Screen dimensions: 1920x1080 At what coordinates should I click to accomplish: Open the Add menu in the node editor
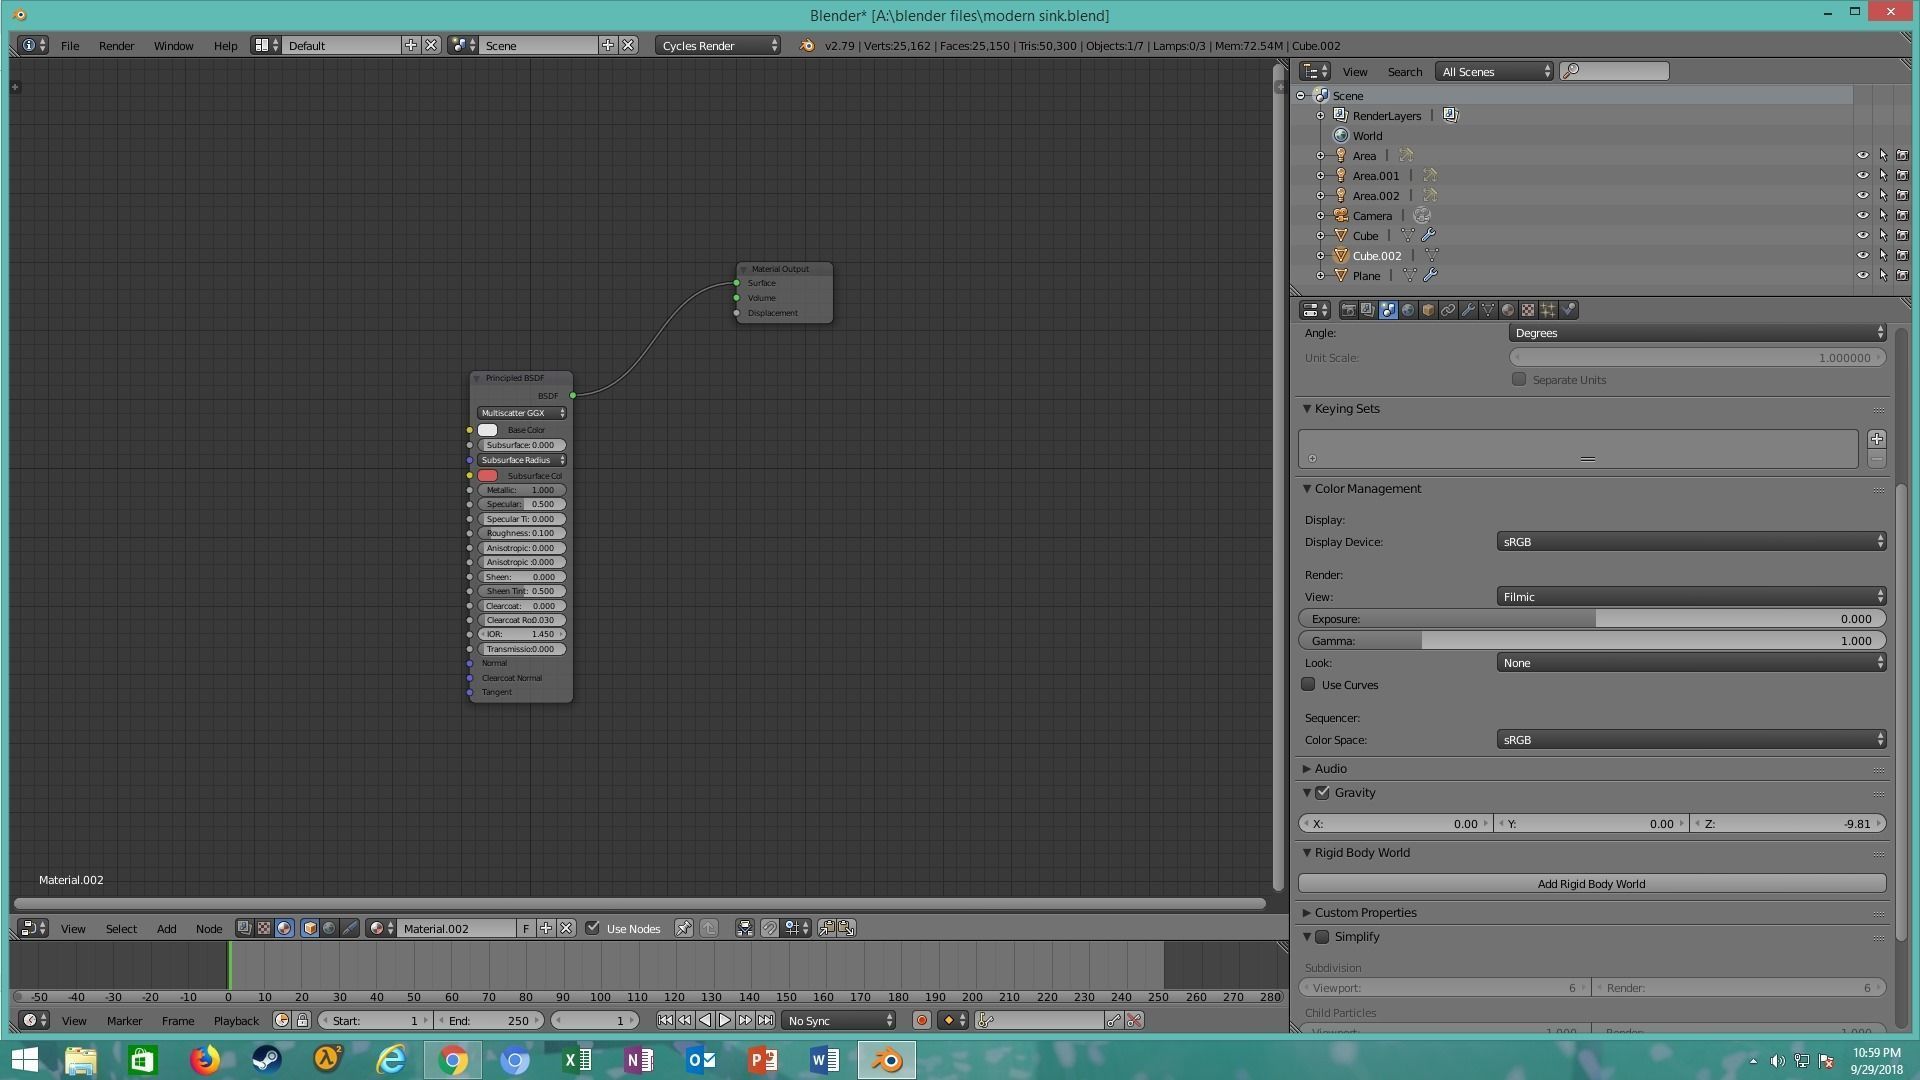click(166, 929)
